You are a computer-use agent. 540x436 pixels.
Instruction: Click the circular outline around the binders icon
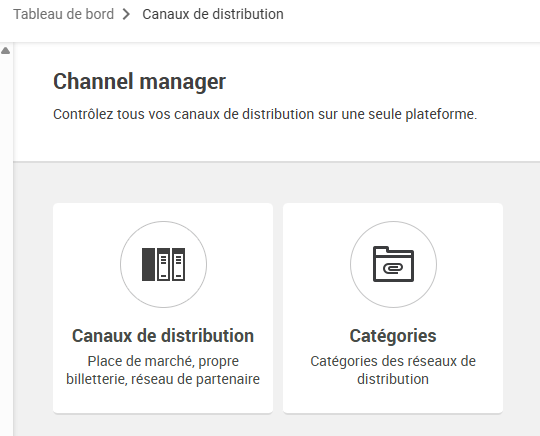(163, 264)
